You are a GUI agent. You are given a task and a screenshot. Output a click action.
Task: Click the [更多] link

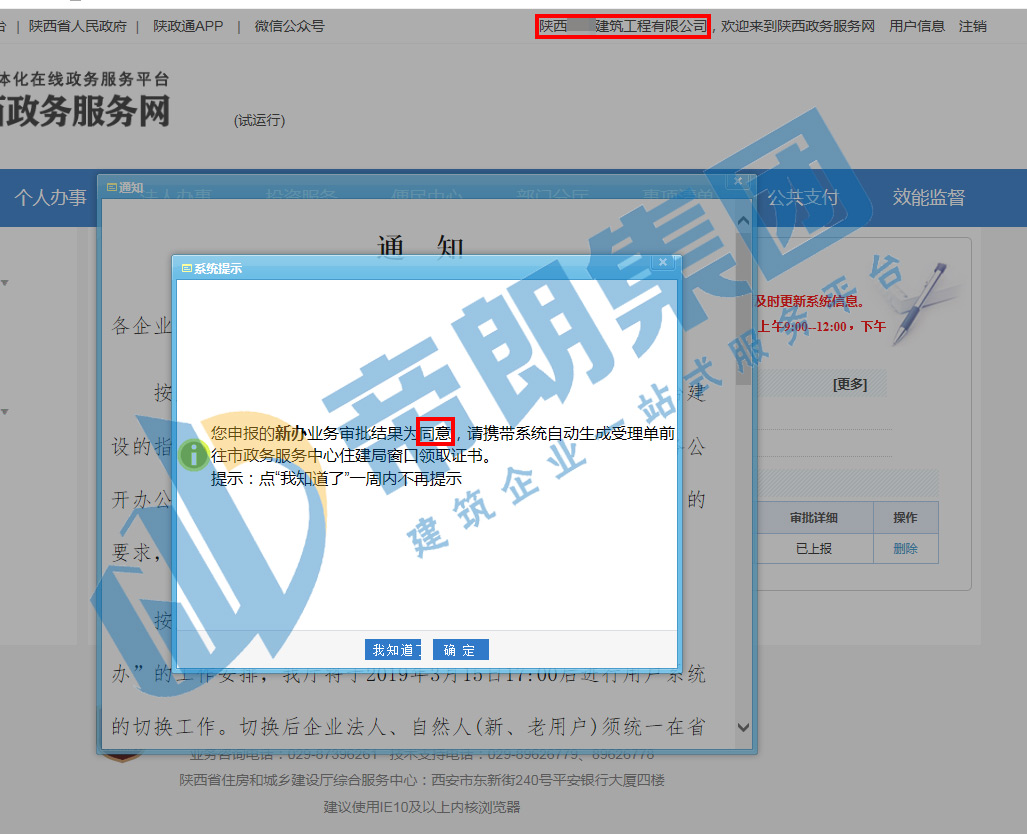[x=850, y=385]
